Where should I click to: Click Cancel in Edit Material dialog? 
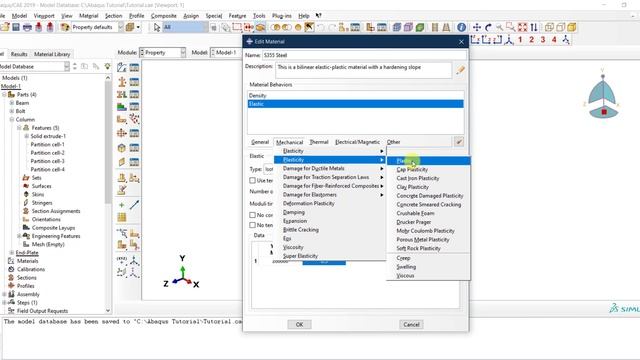(x=411, y=324)
